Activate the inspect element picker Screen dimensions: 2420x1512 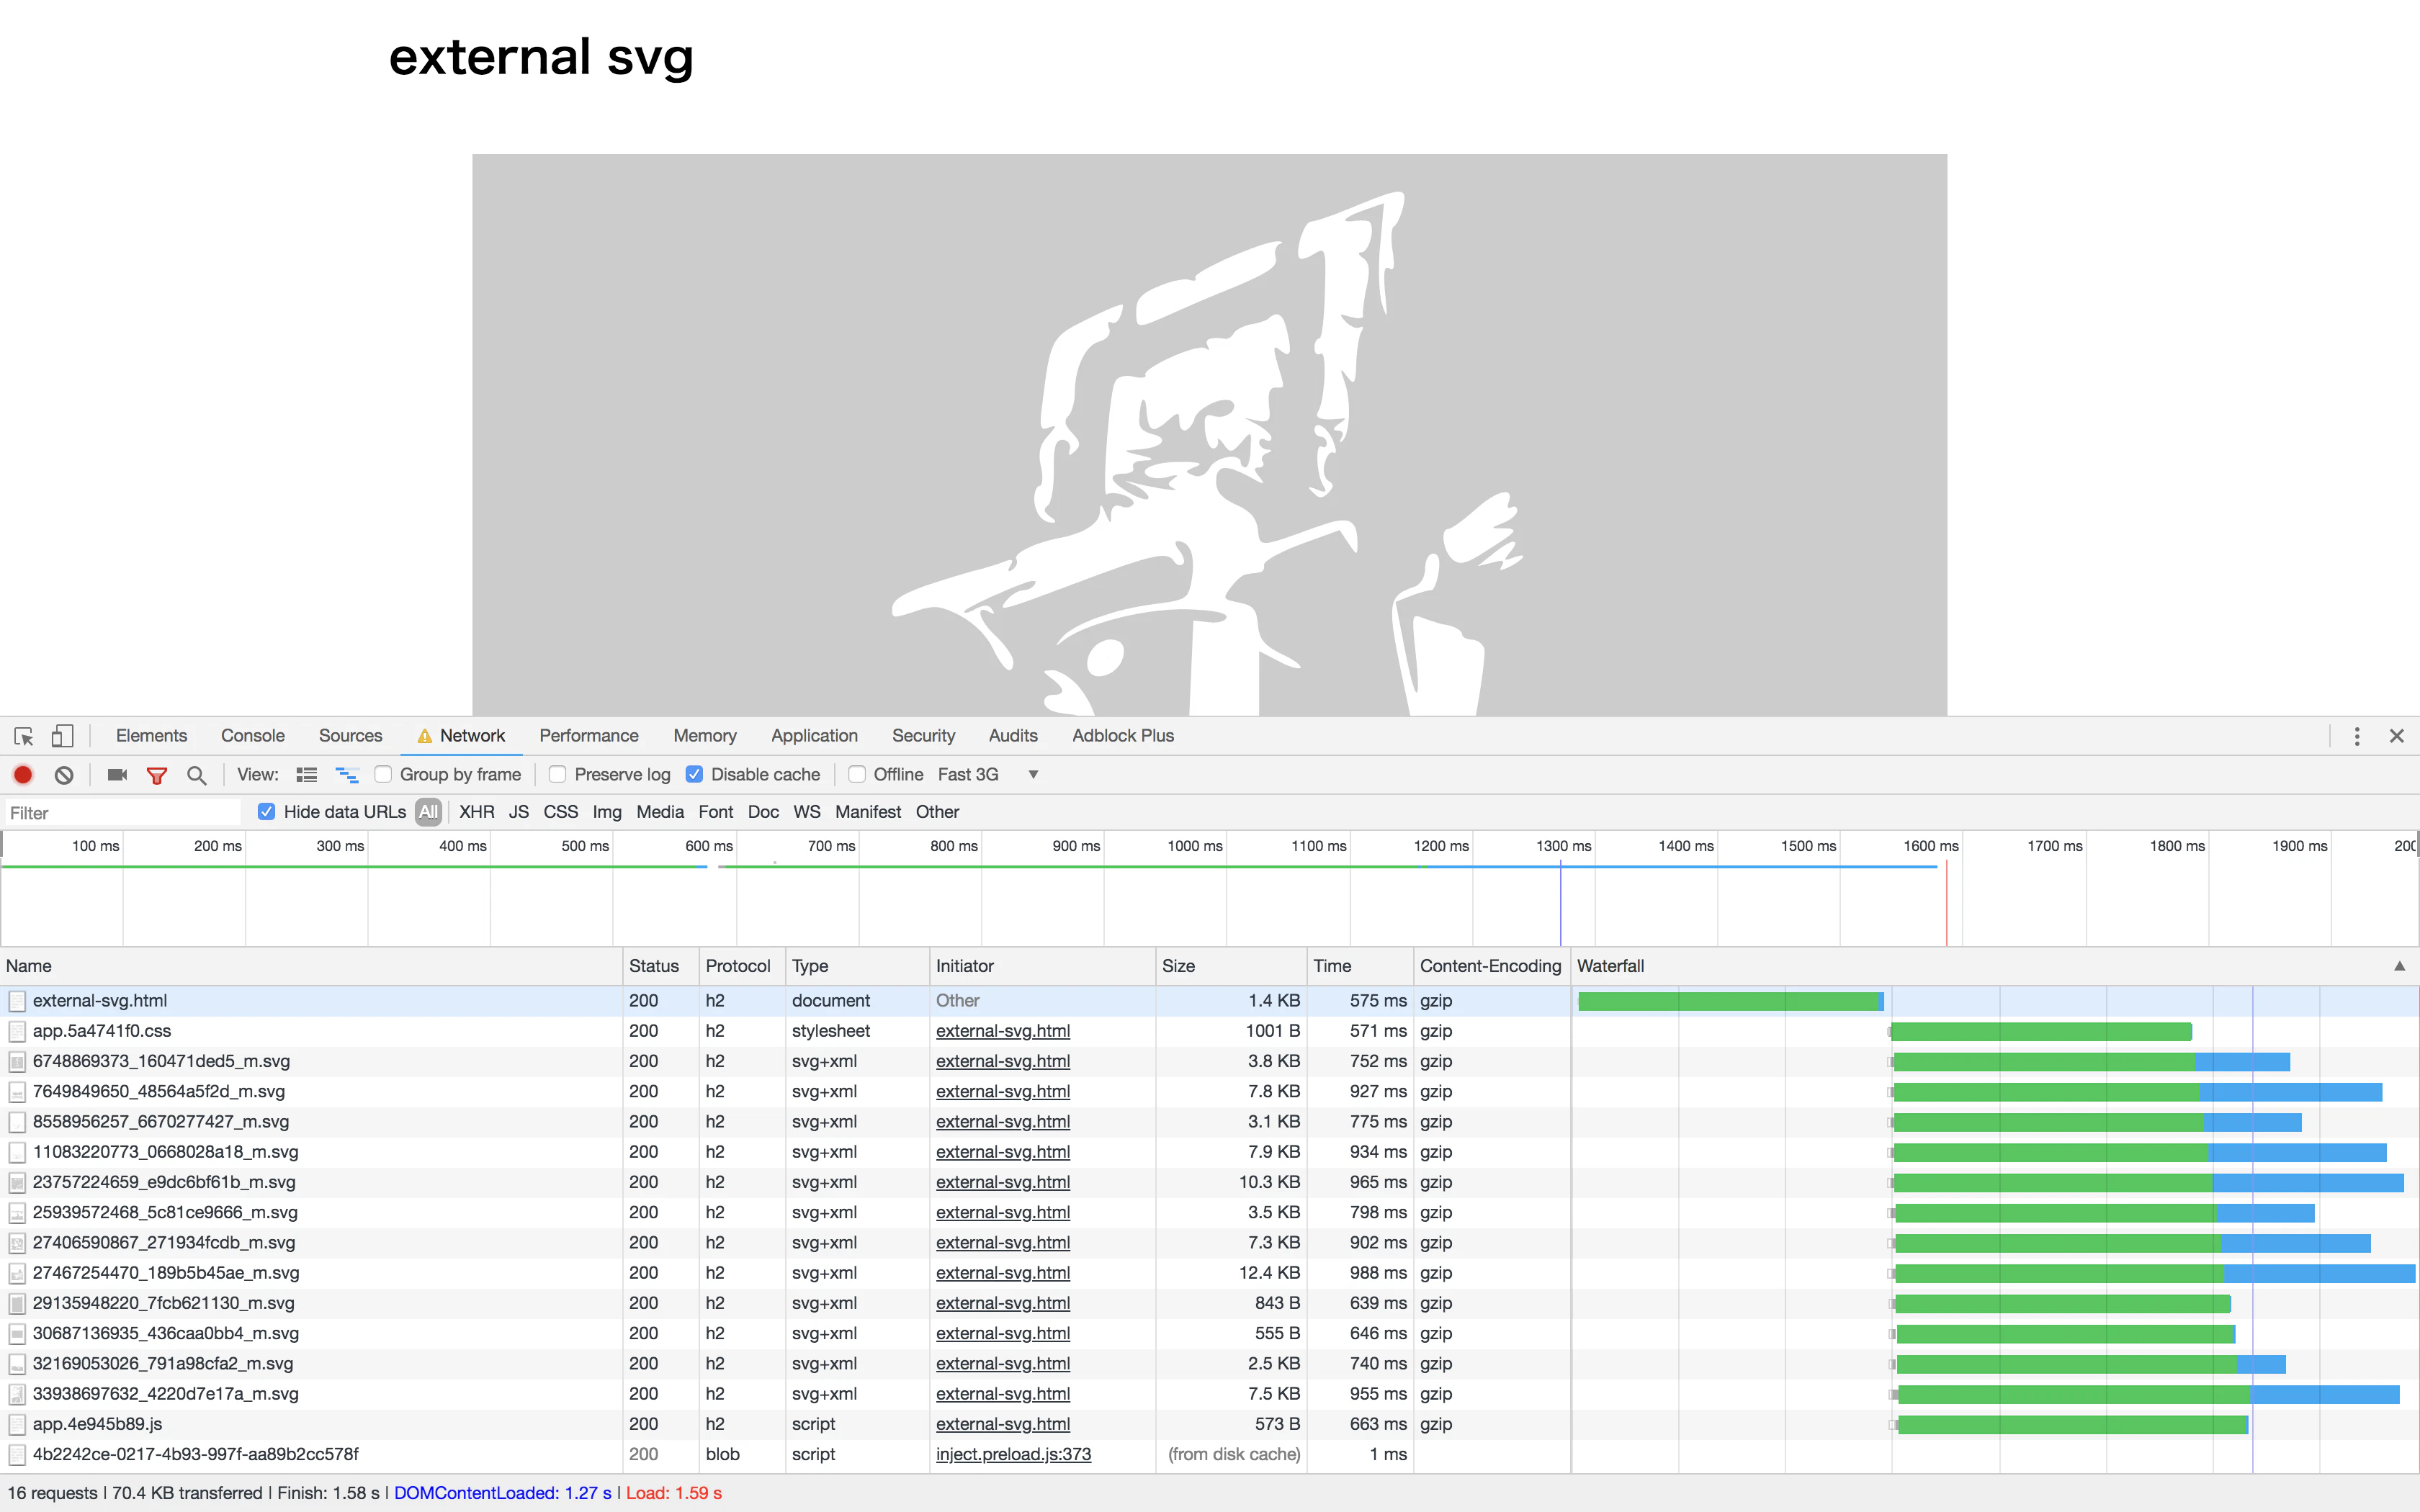pos(24,736)
